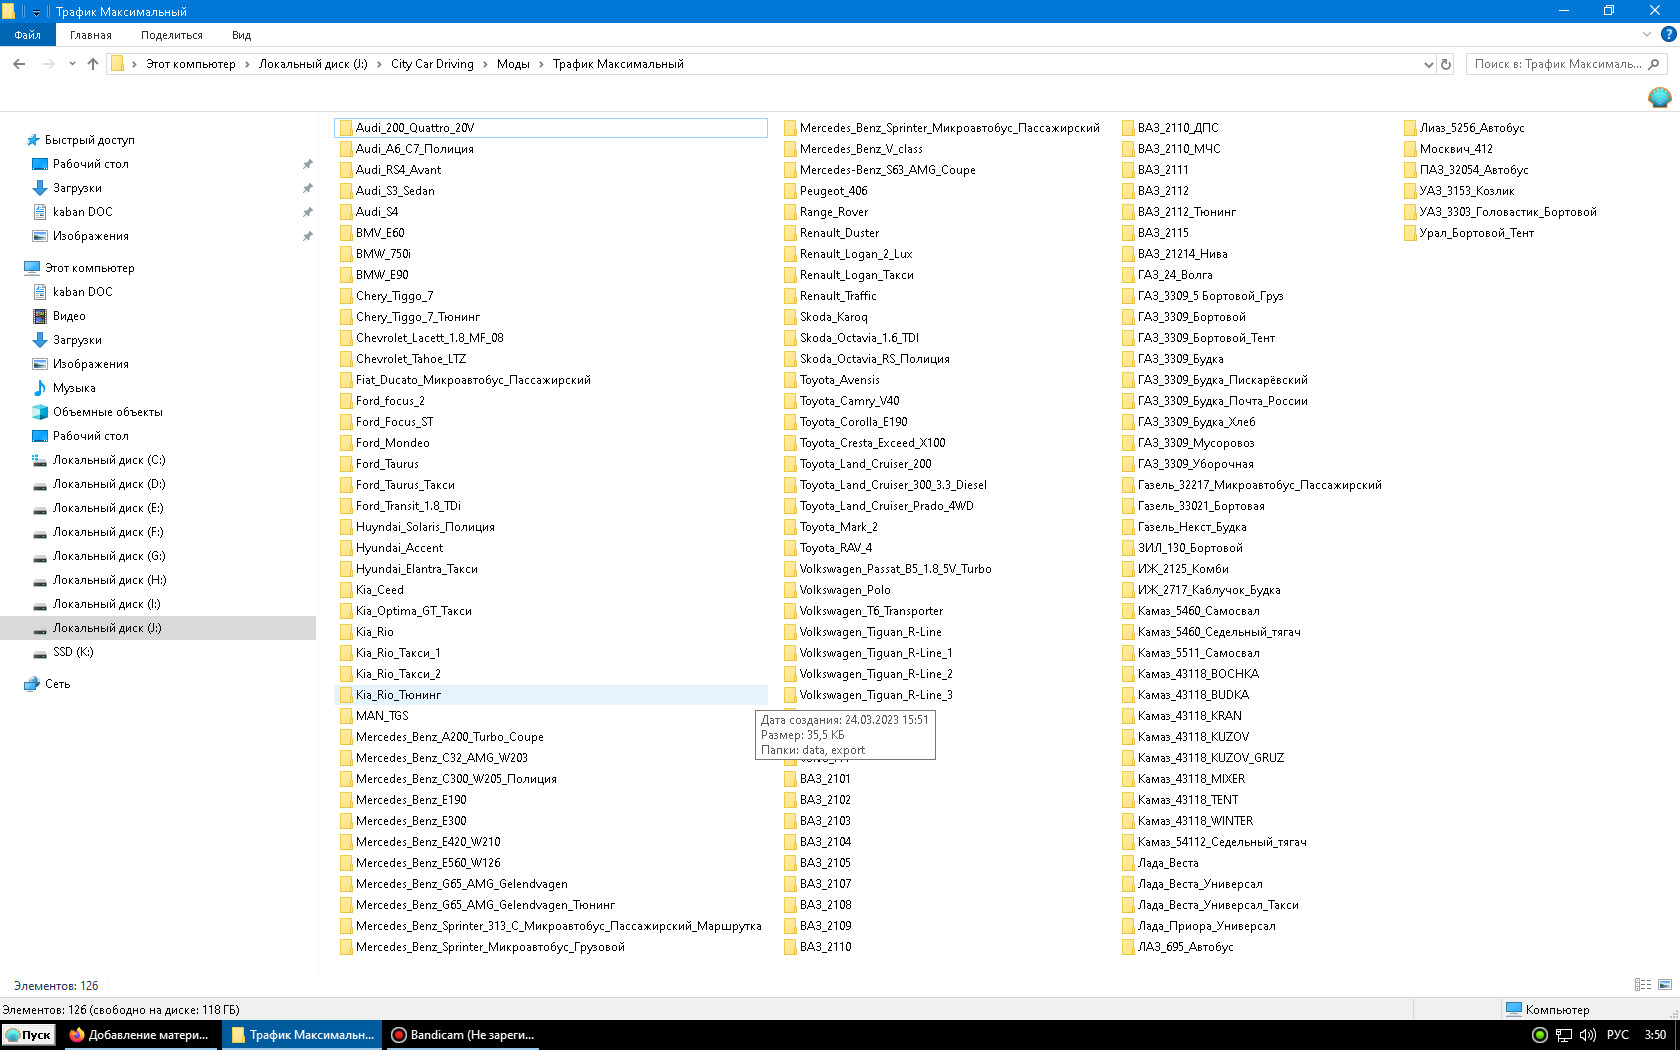Expand breadcrumb arrow after City Car Driving
This screenshot has height=1050, width=1680.
486,64
